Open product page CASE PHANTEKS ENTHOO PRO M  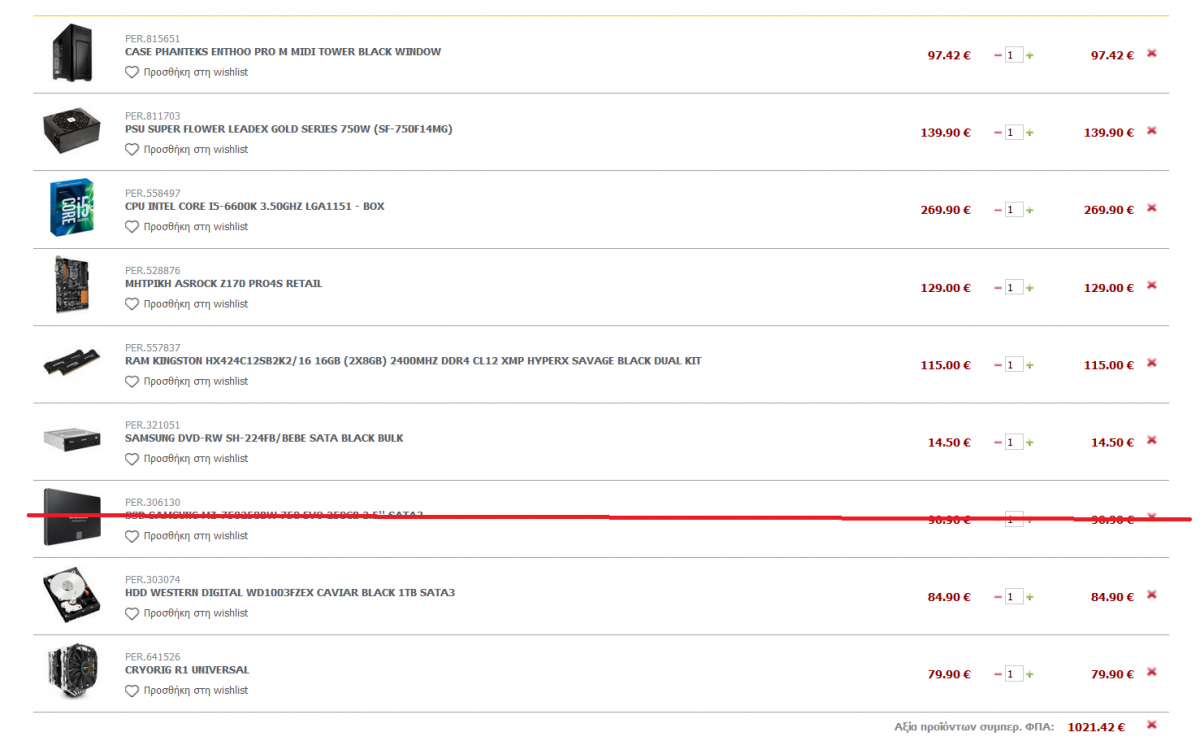click(x=283, y=52)
